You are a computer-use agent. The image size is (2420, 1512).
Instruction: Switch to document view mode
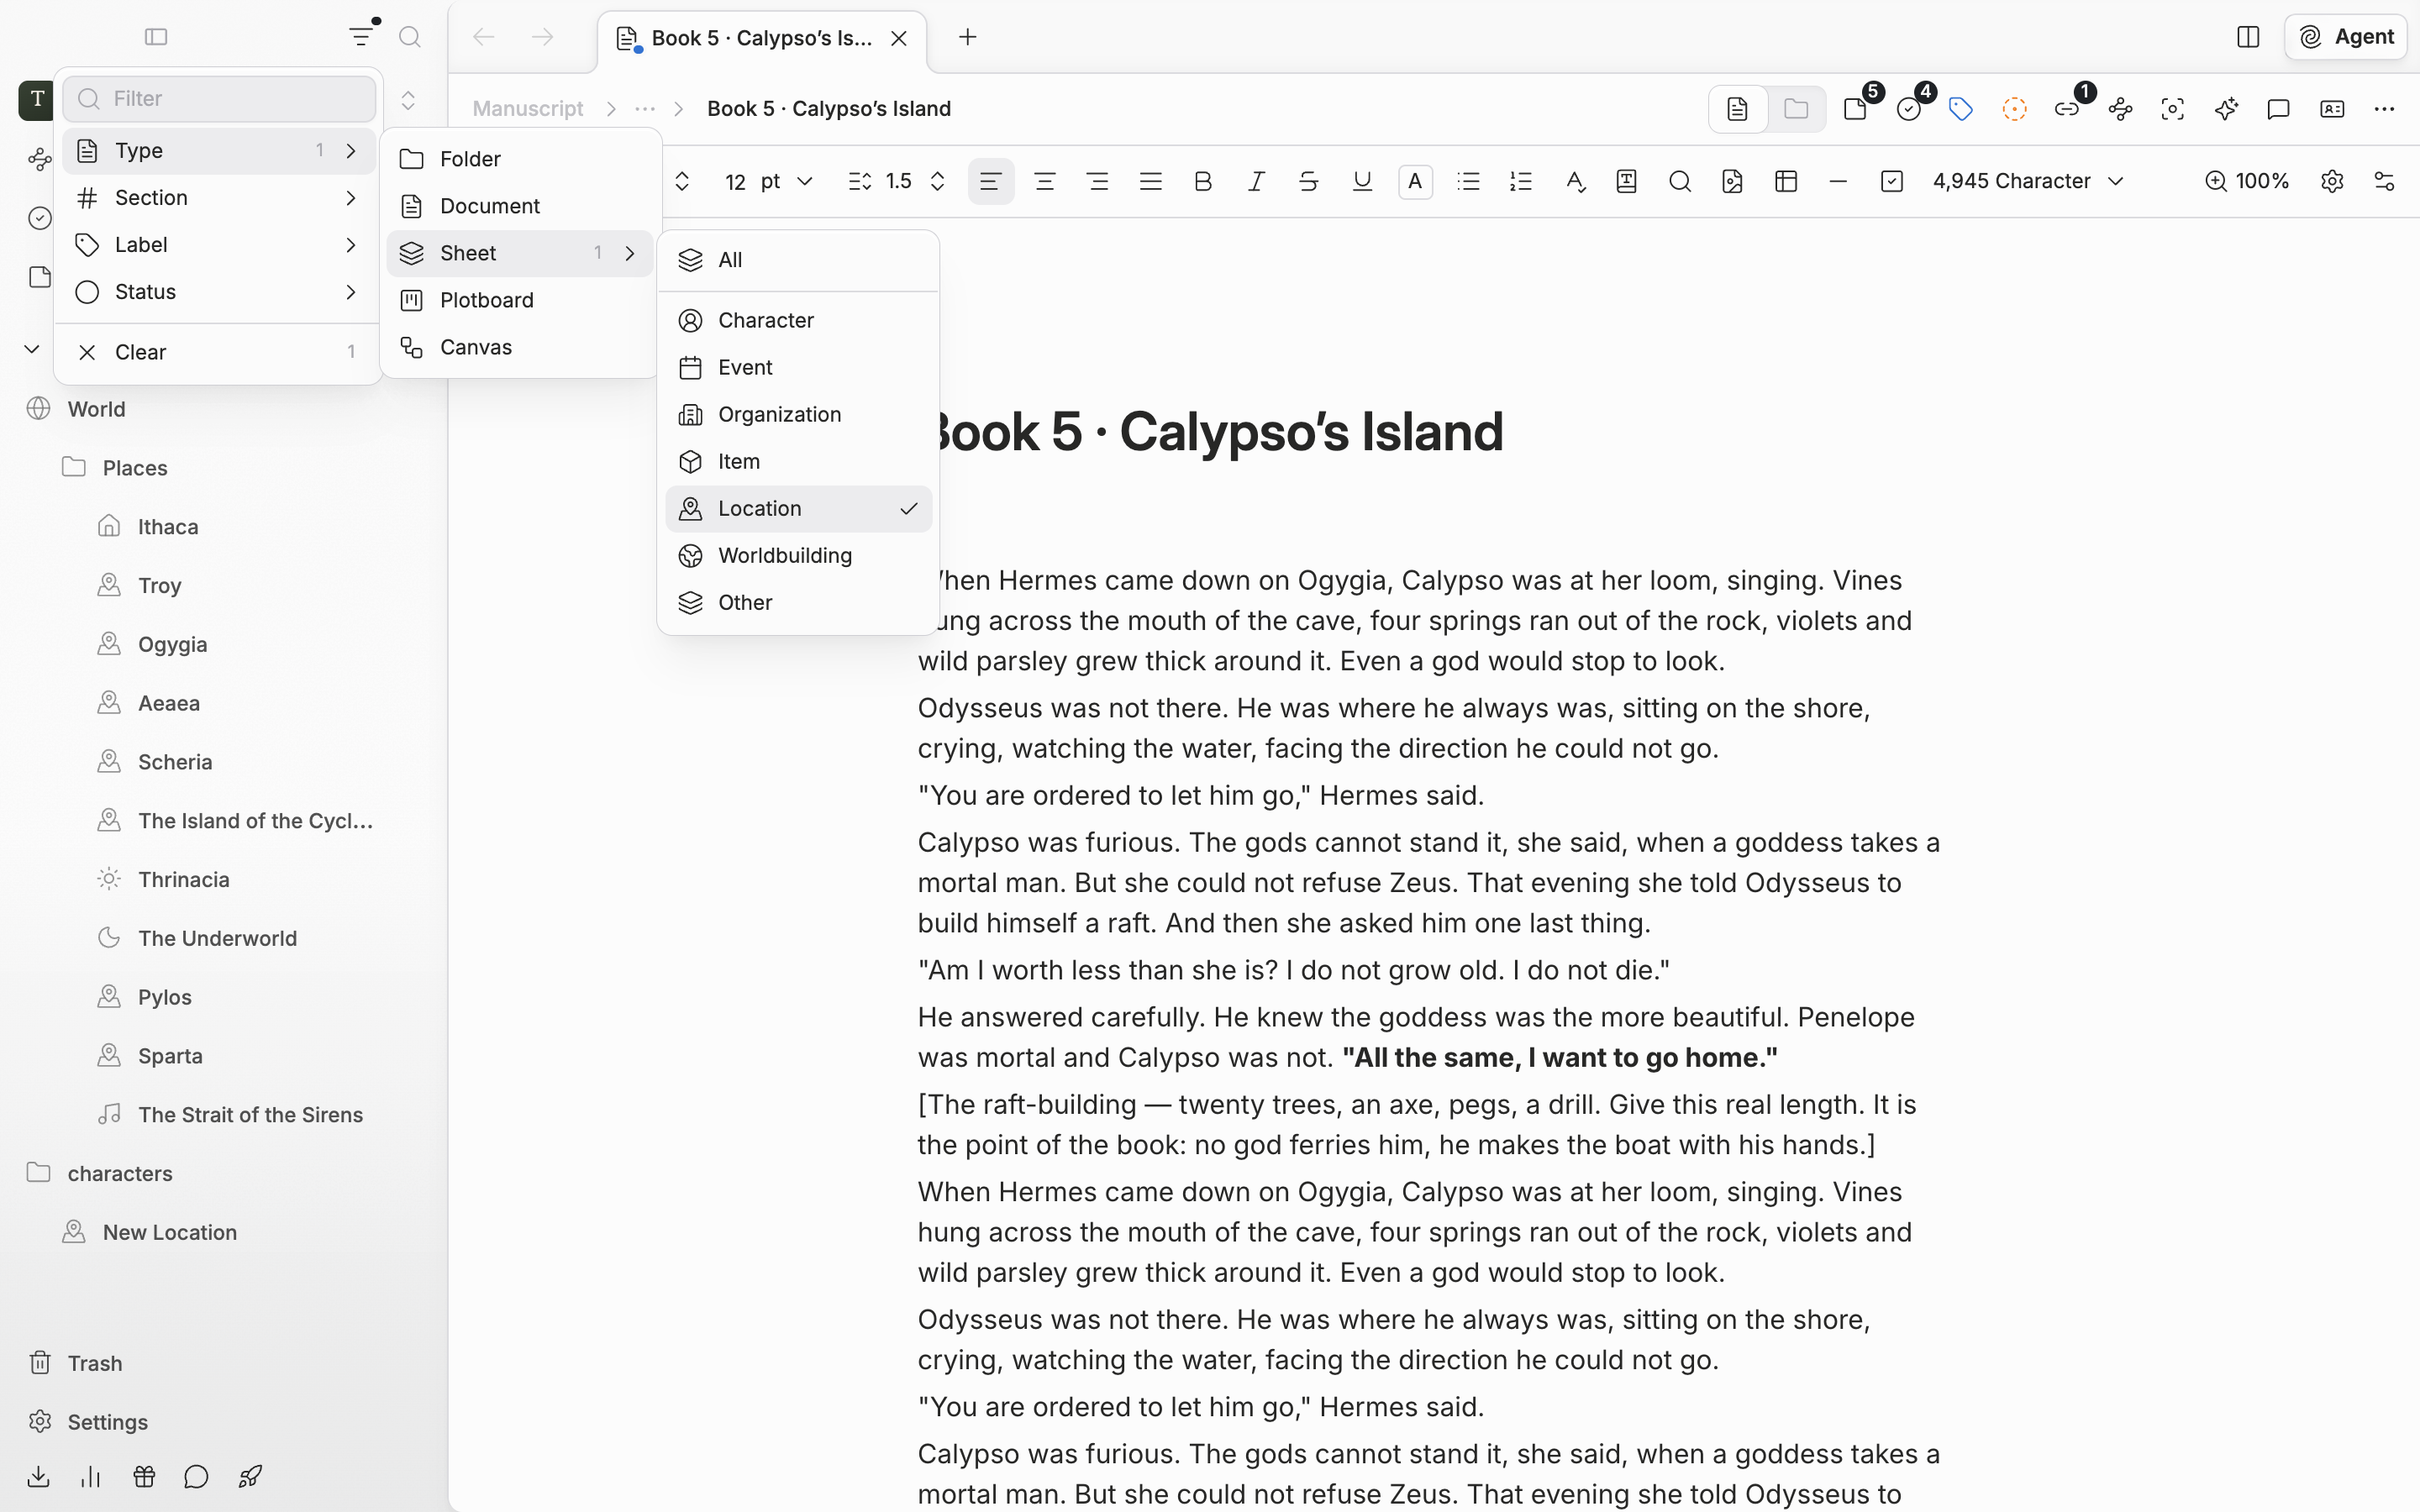click(1738, 109)
